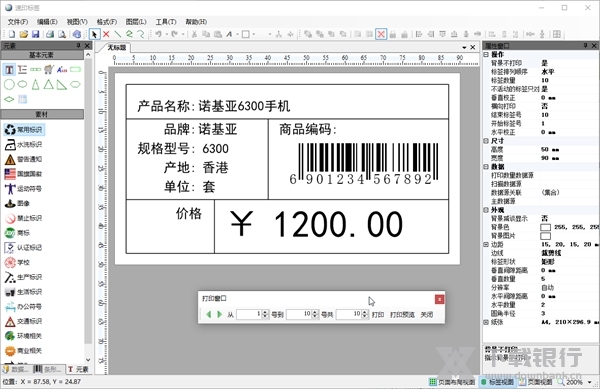
Task: Click the Undo arrow icon
Action: [x=158, y=34]
